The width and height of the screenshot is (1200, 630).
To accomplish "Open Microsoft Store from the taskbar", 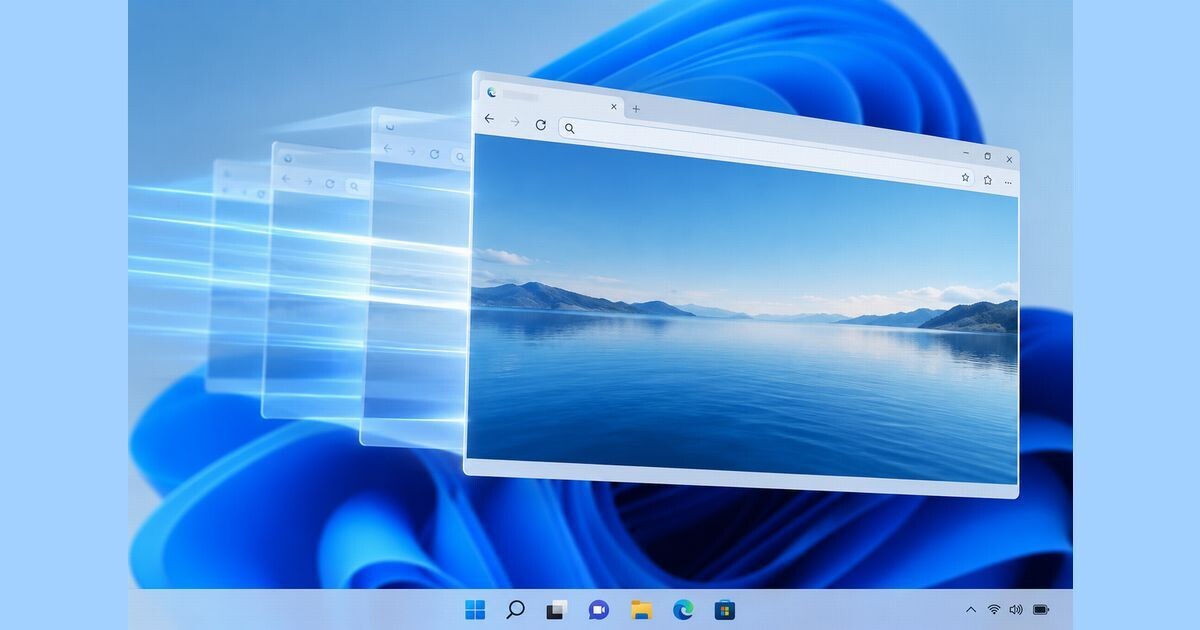I will tap(725, 609).
